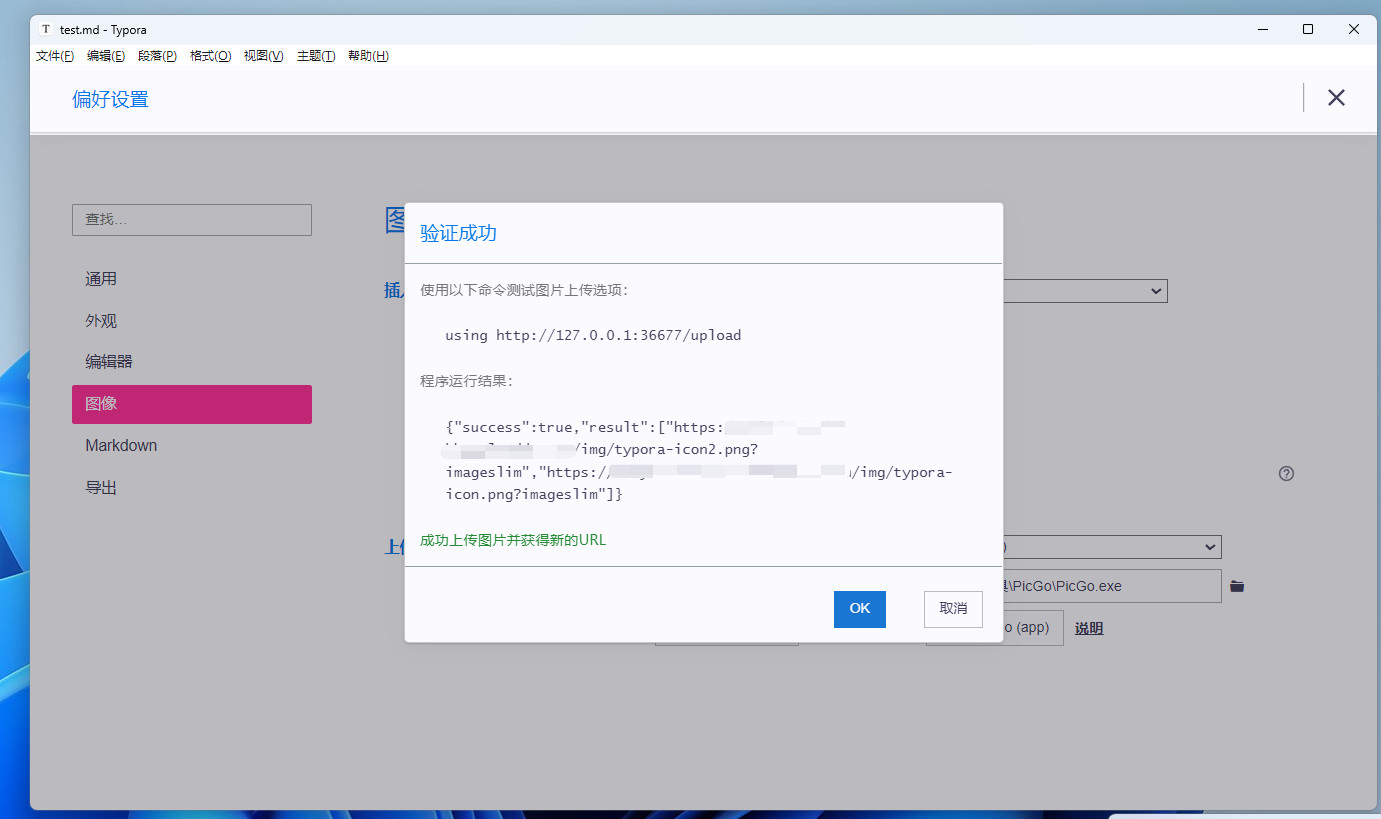
Task: Select the 导出 settings category
Action: click(192, 488)
